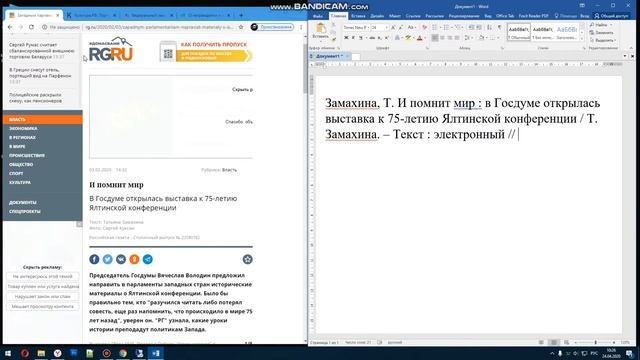
Task: Click the numbered list icon in Word
Action: (446, 27)
